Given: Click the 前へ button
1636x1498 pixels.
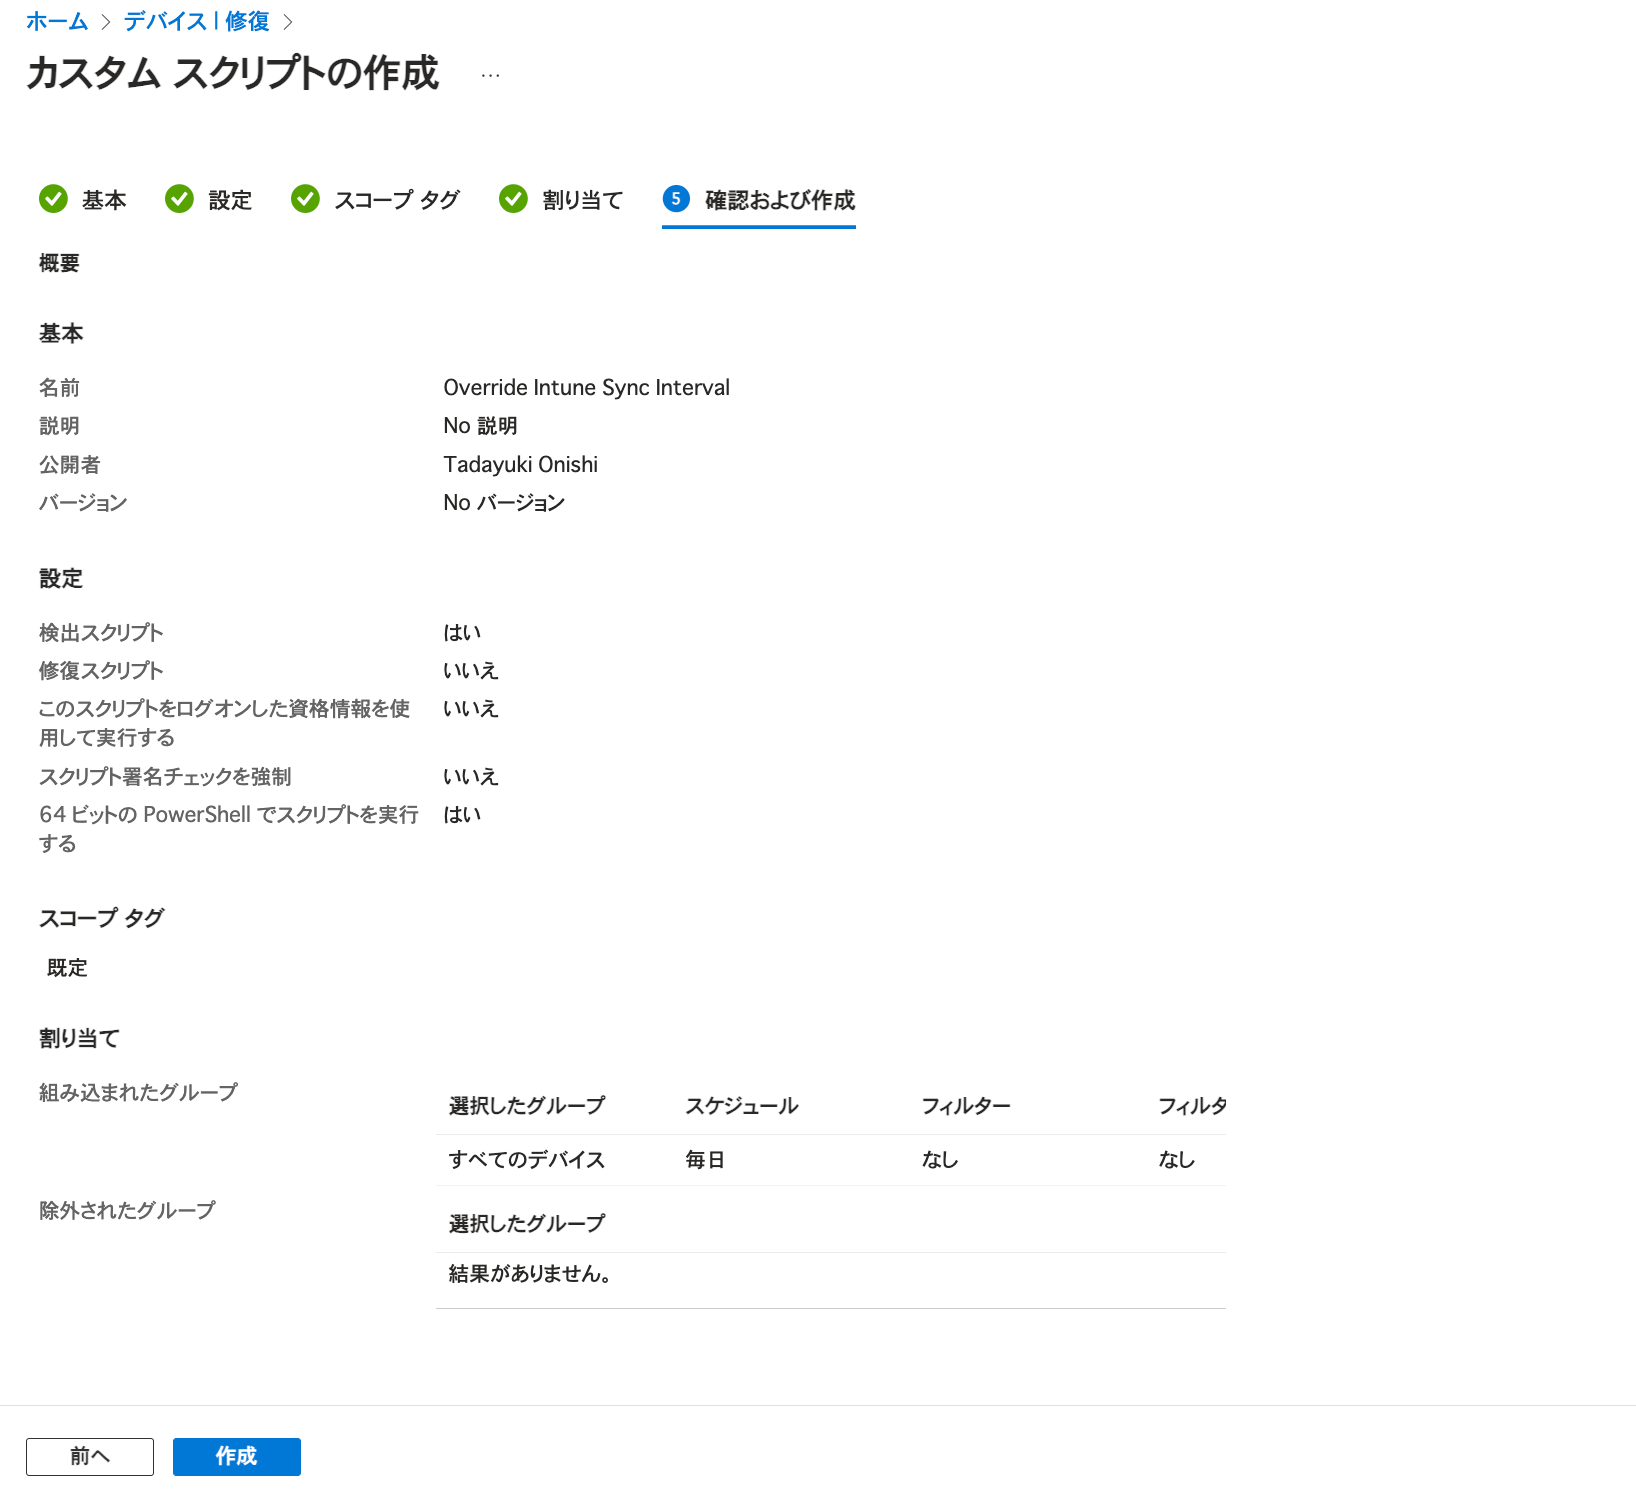Looking at the screenshot, I should (90, 1457).
